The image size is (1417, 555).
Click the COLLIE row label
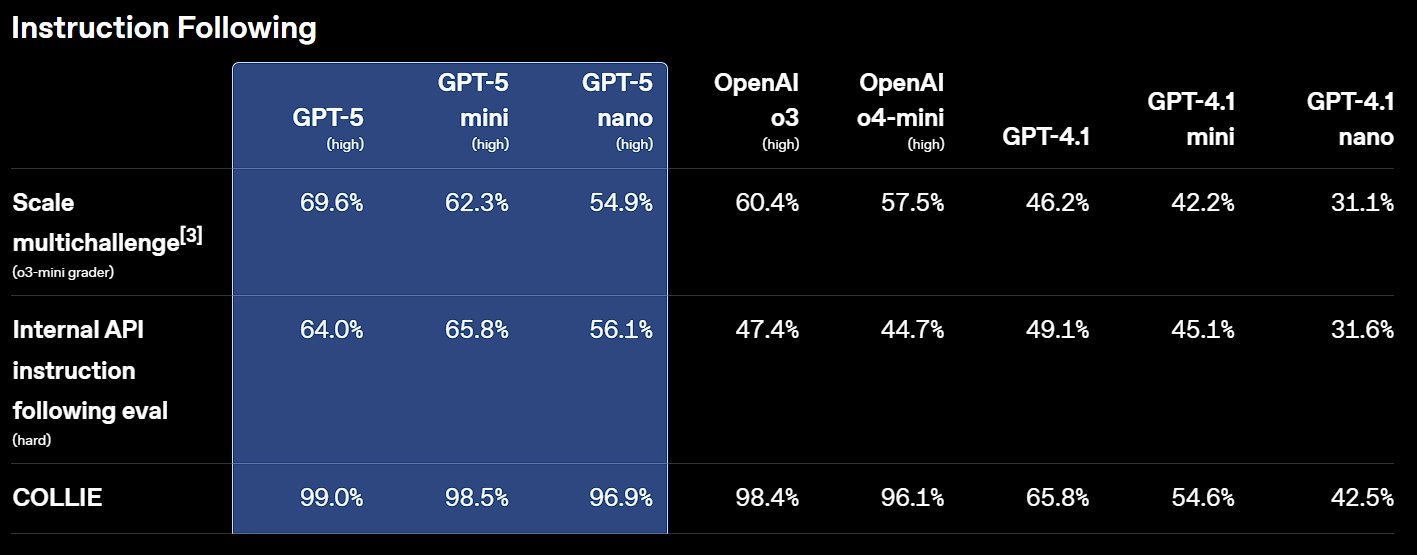(57, 497)
